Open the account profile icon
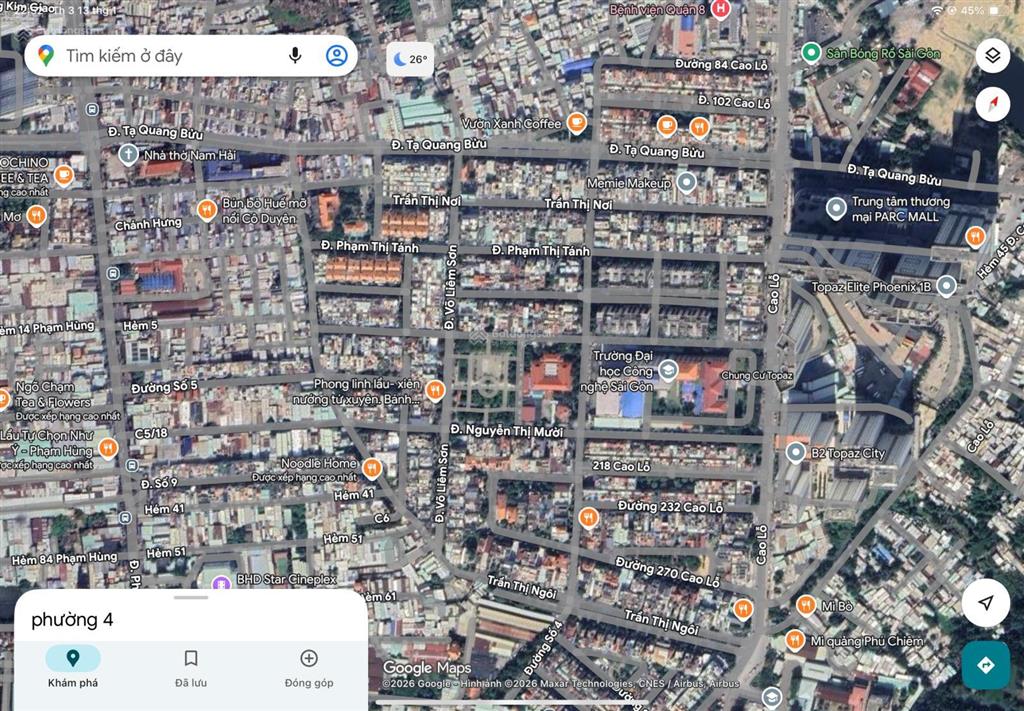The width and height of the screenshot is (1024, 711). pyautogui.click(x=337, y=56)
